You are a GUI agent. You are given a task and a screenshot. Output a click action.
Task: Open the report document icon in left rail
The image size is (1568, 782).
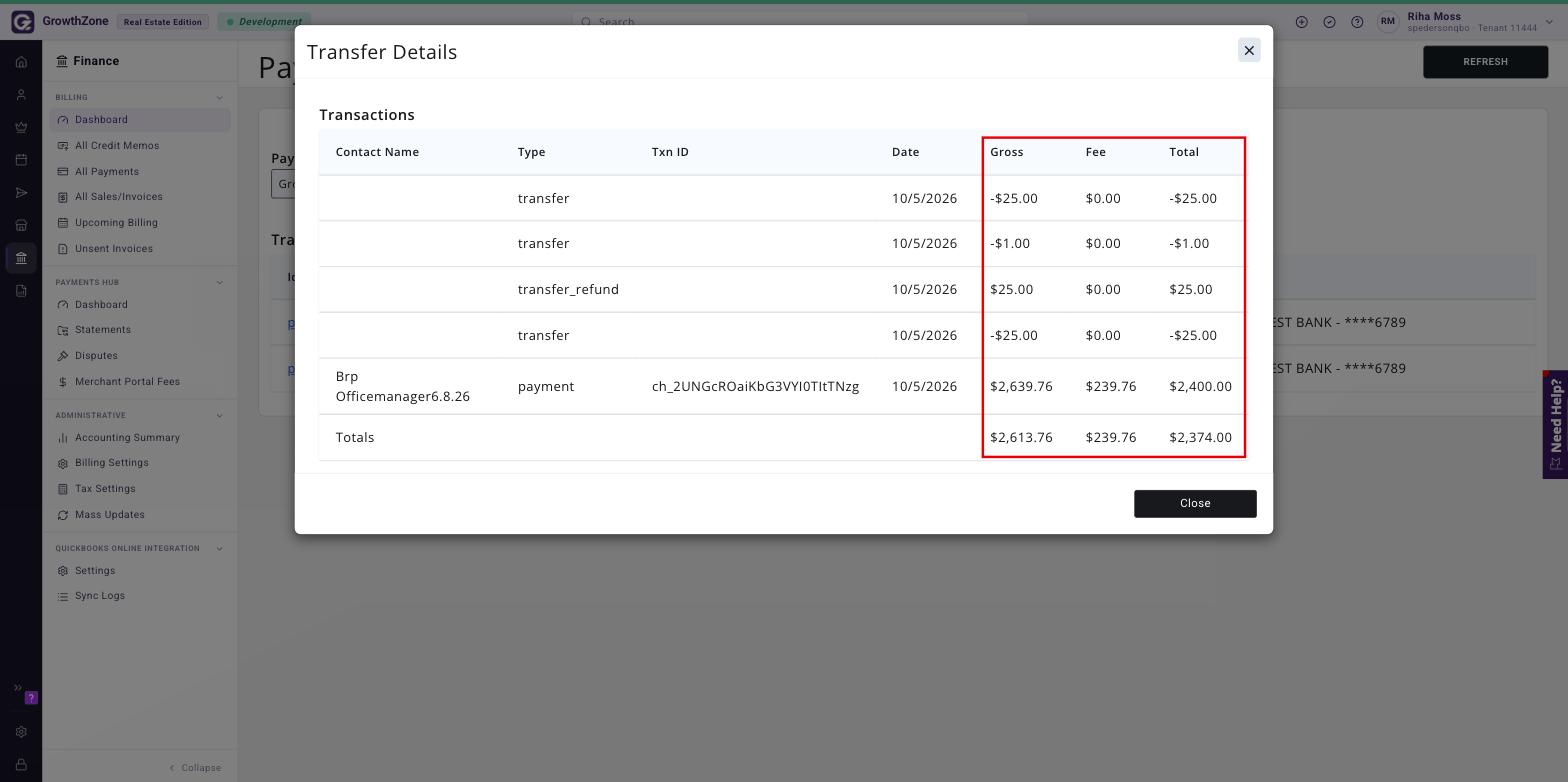(x=21, y=291)
